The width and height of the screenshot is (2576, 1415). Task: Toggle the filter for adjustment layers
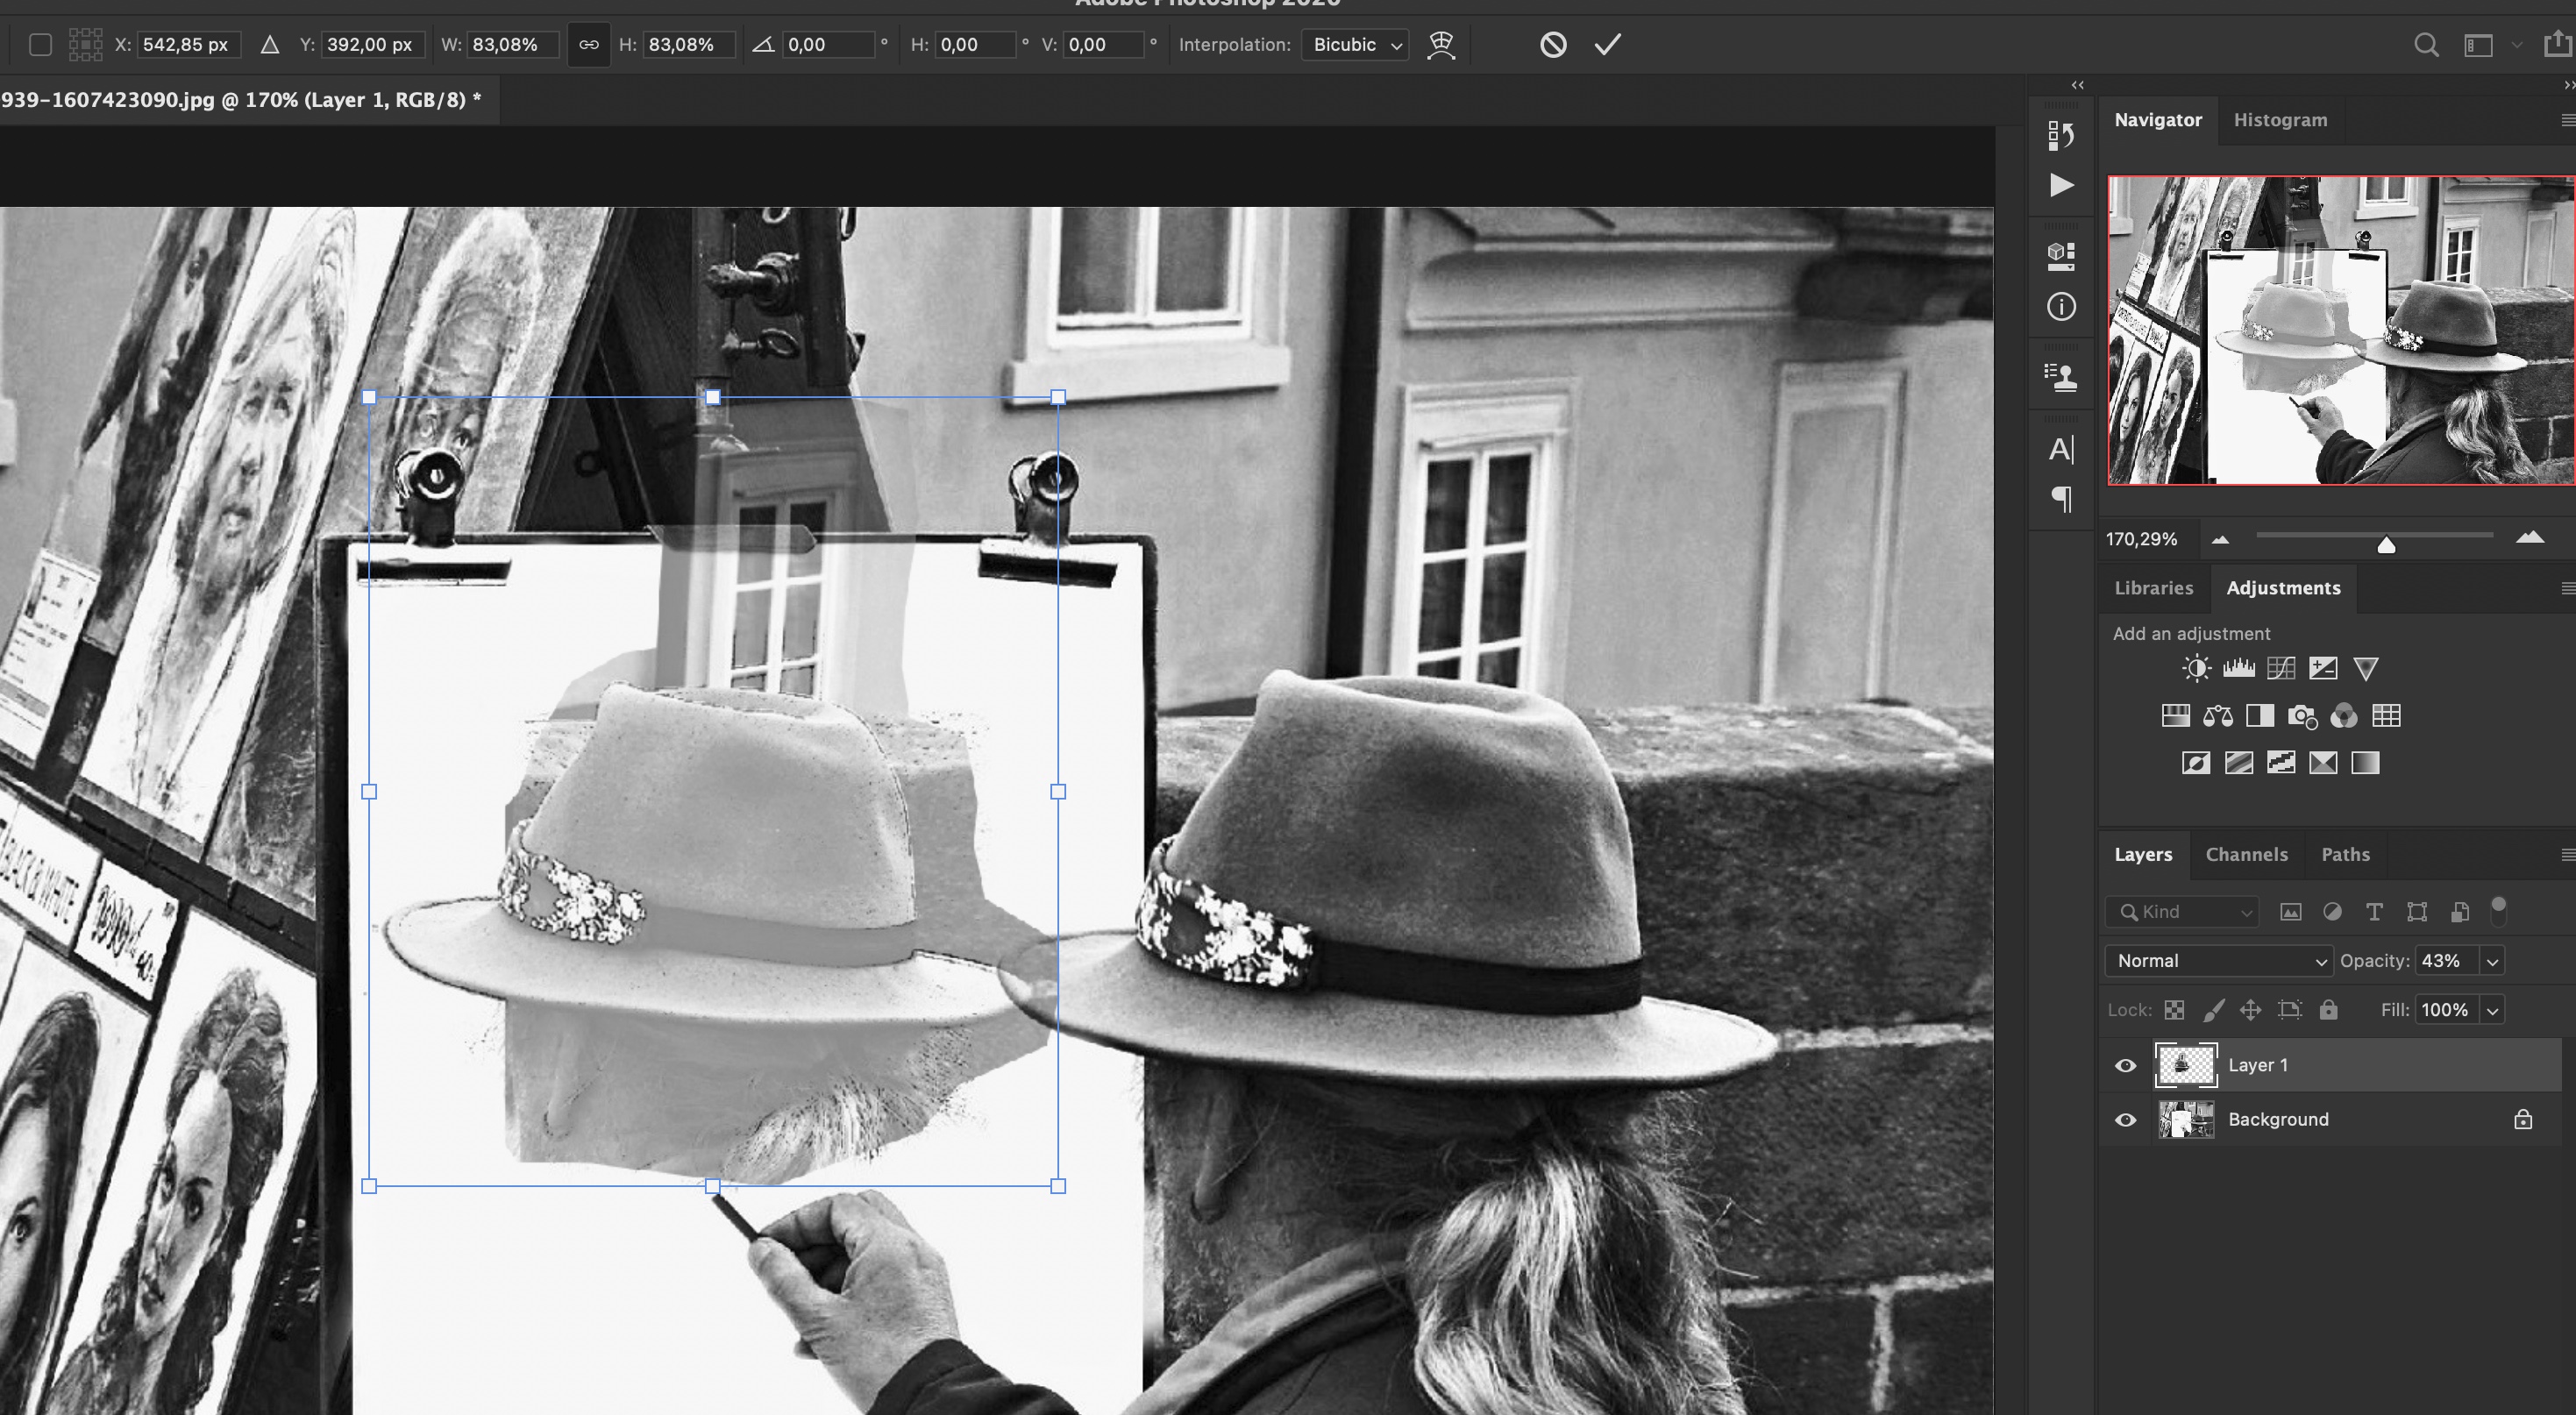[2332, 912]
